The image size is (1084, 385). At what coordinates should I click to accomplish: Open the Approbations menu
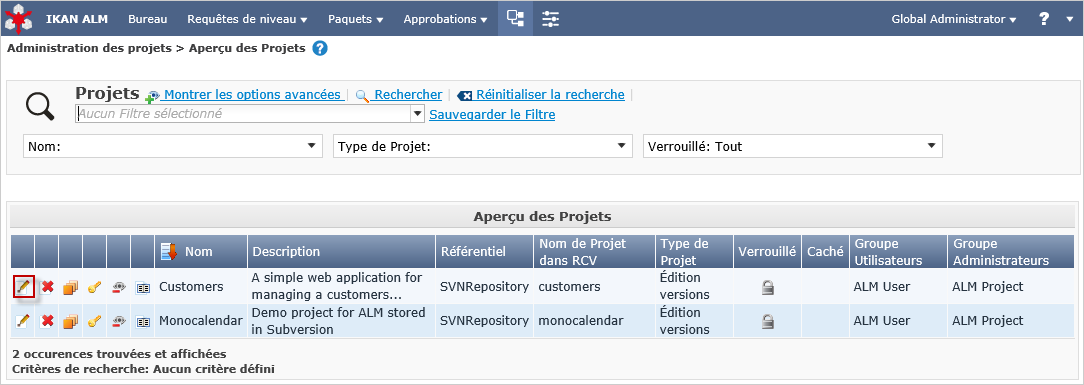point(445,19)
